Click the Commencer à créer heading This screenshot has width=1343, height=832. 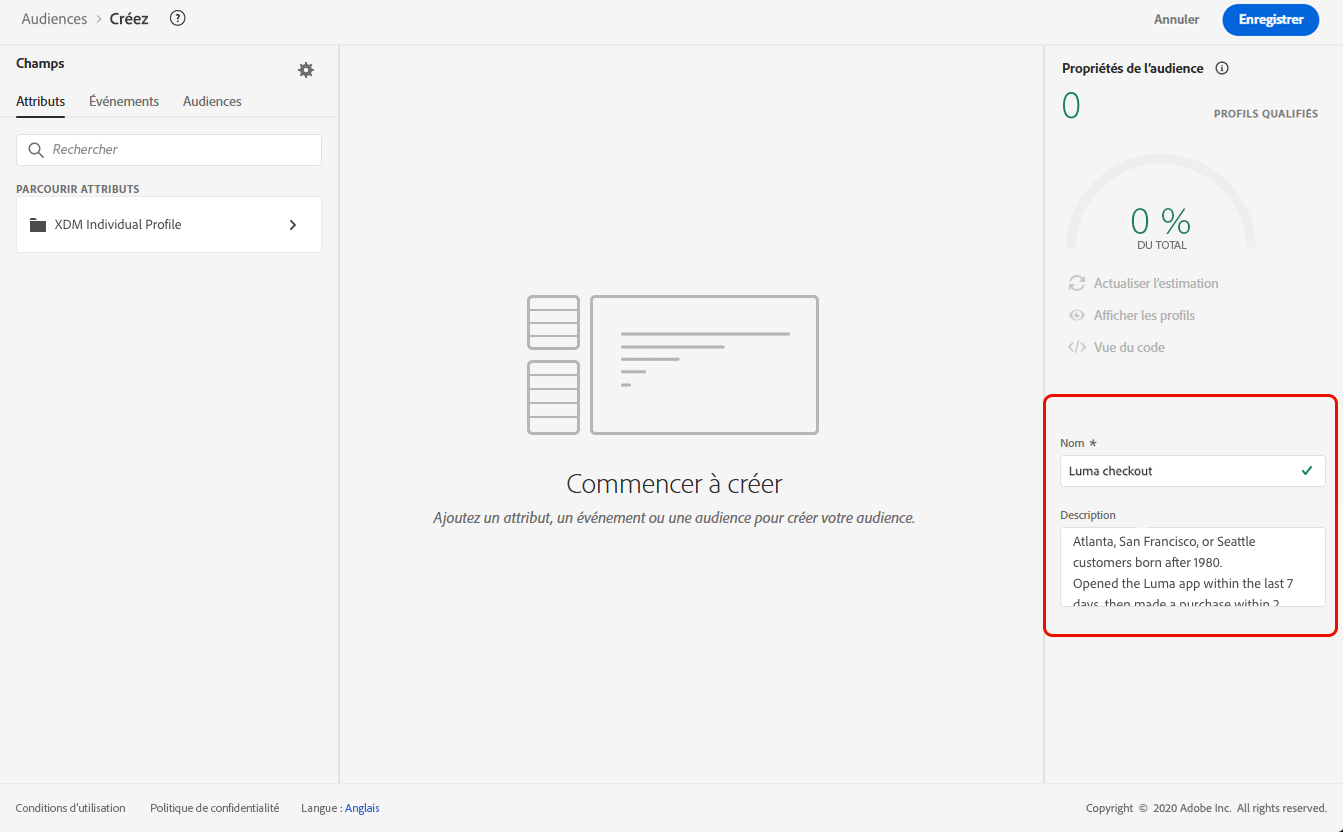(x=675, y=484)
